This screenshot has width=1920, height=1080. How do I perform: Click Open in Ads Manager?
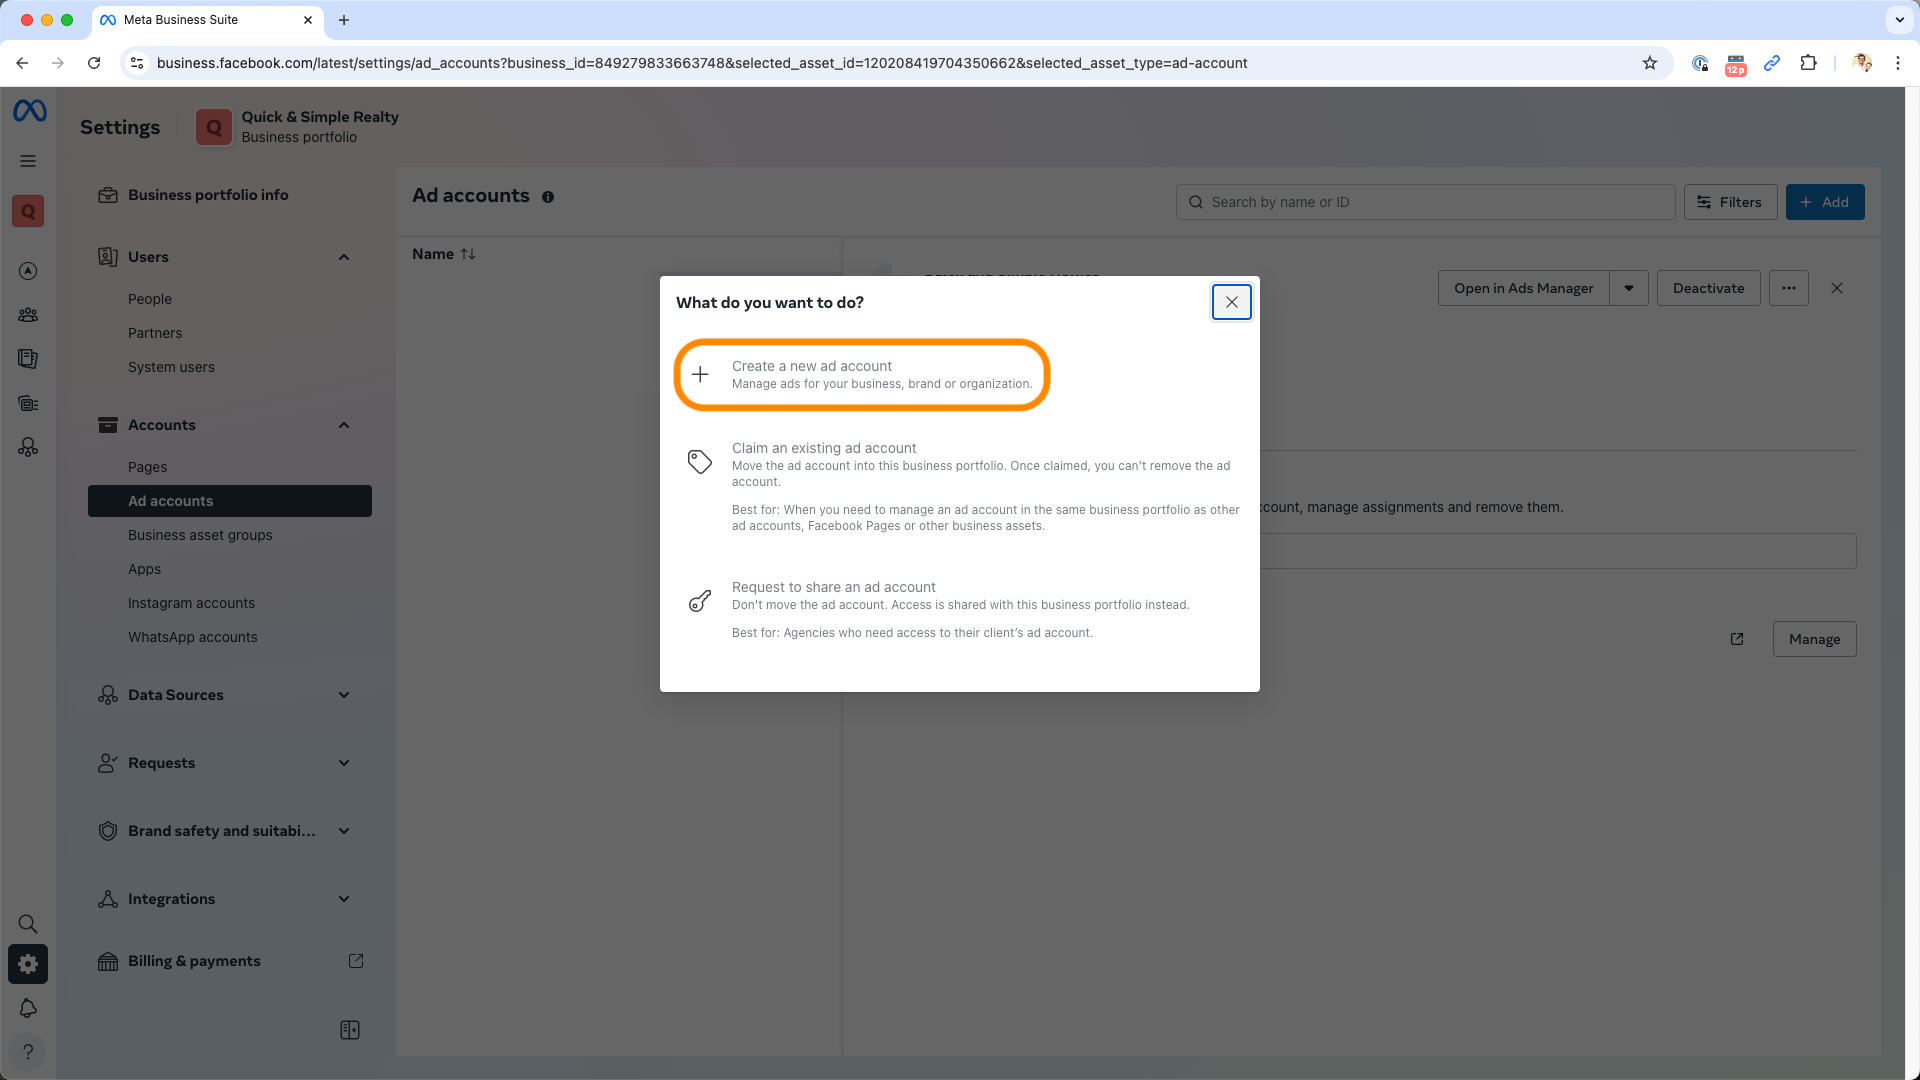1523,288
